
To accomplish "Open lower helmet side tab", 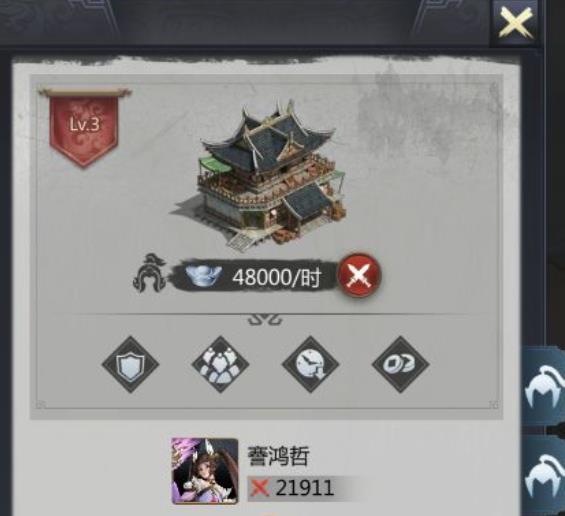I will pos(545,477).
